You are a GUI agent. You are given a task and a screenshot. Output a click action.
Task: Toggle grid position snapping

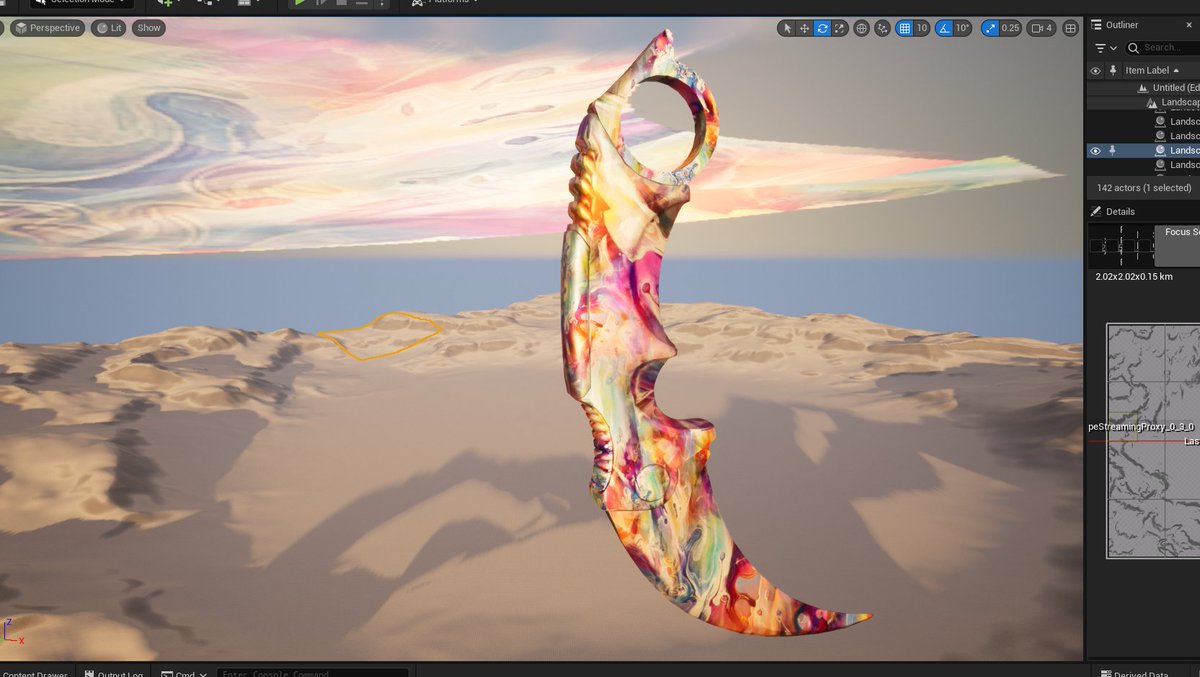[904, 28]
